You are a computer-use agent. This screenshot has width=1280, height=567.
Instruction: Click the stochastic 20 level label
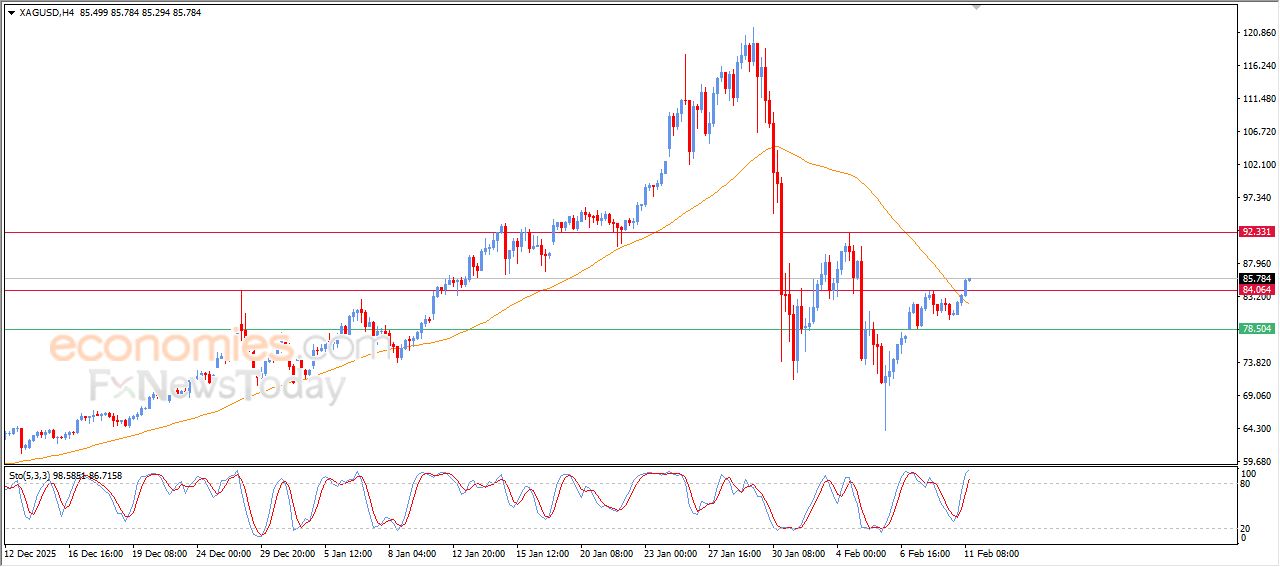point(1245,528)
